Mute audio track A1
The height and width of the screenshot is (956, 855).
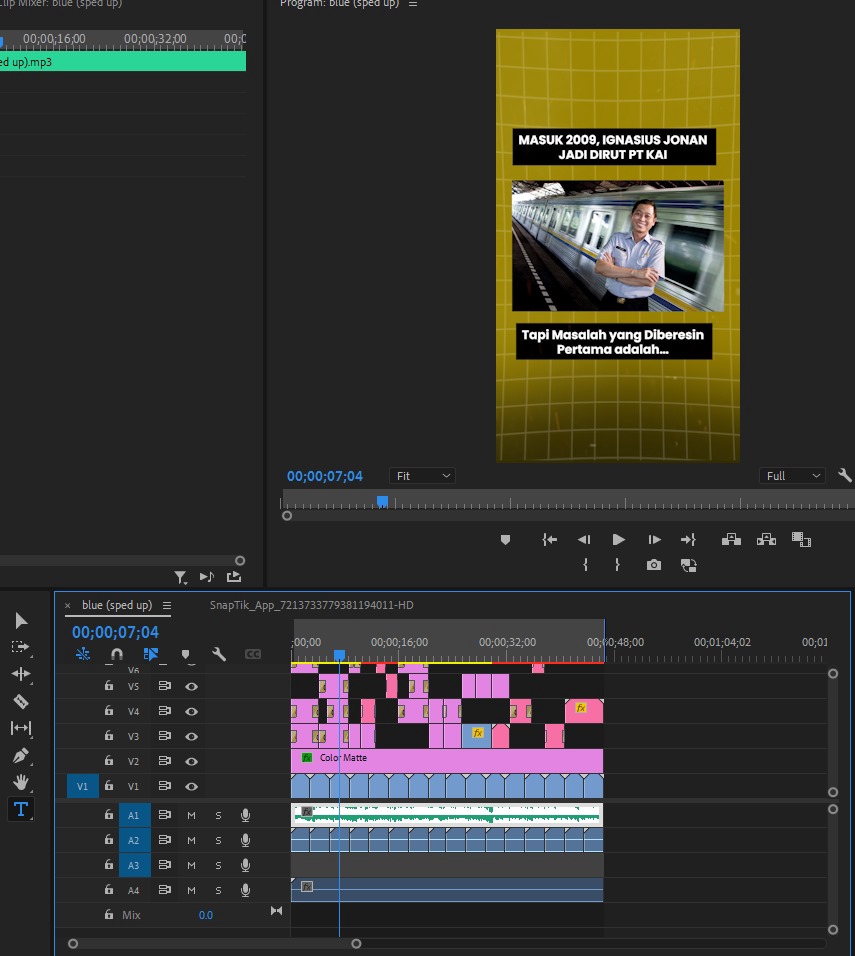(191, 814)
